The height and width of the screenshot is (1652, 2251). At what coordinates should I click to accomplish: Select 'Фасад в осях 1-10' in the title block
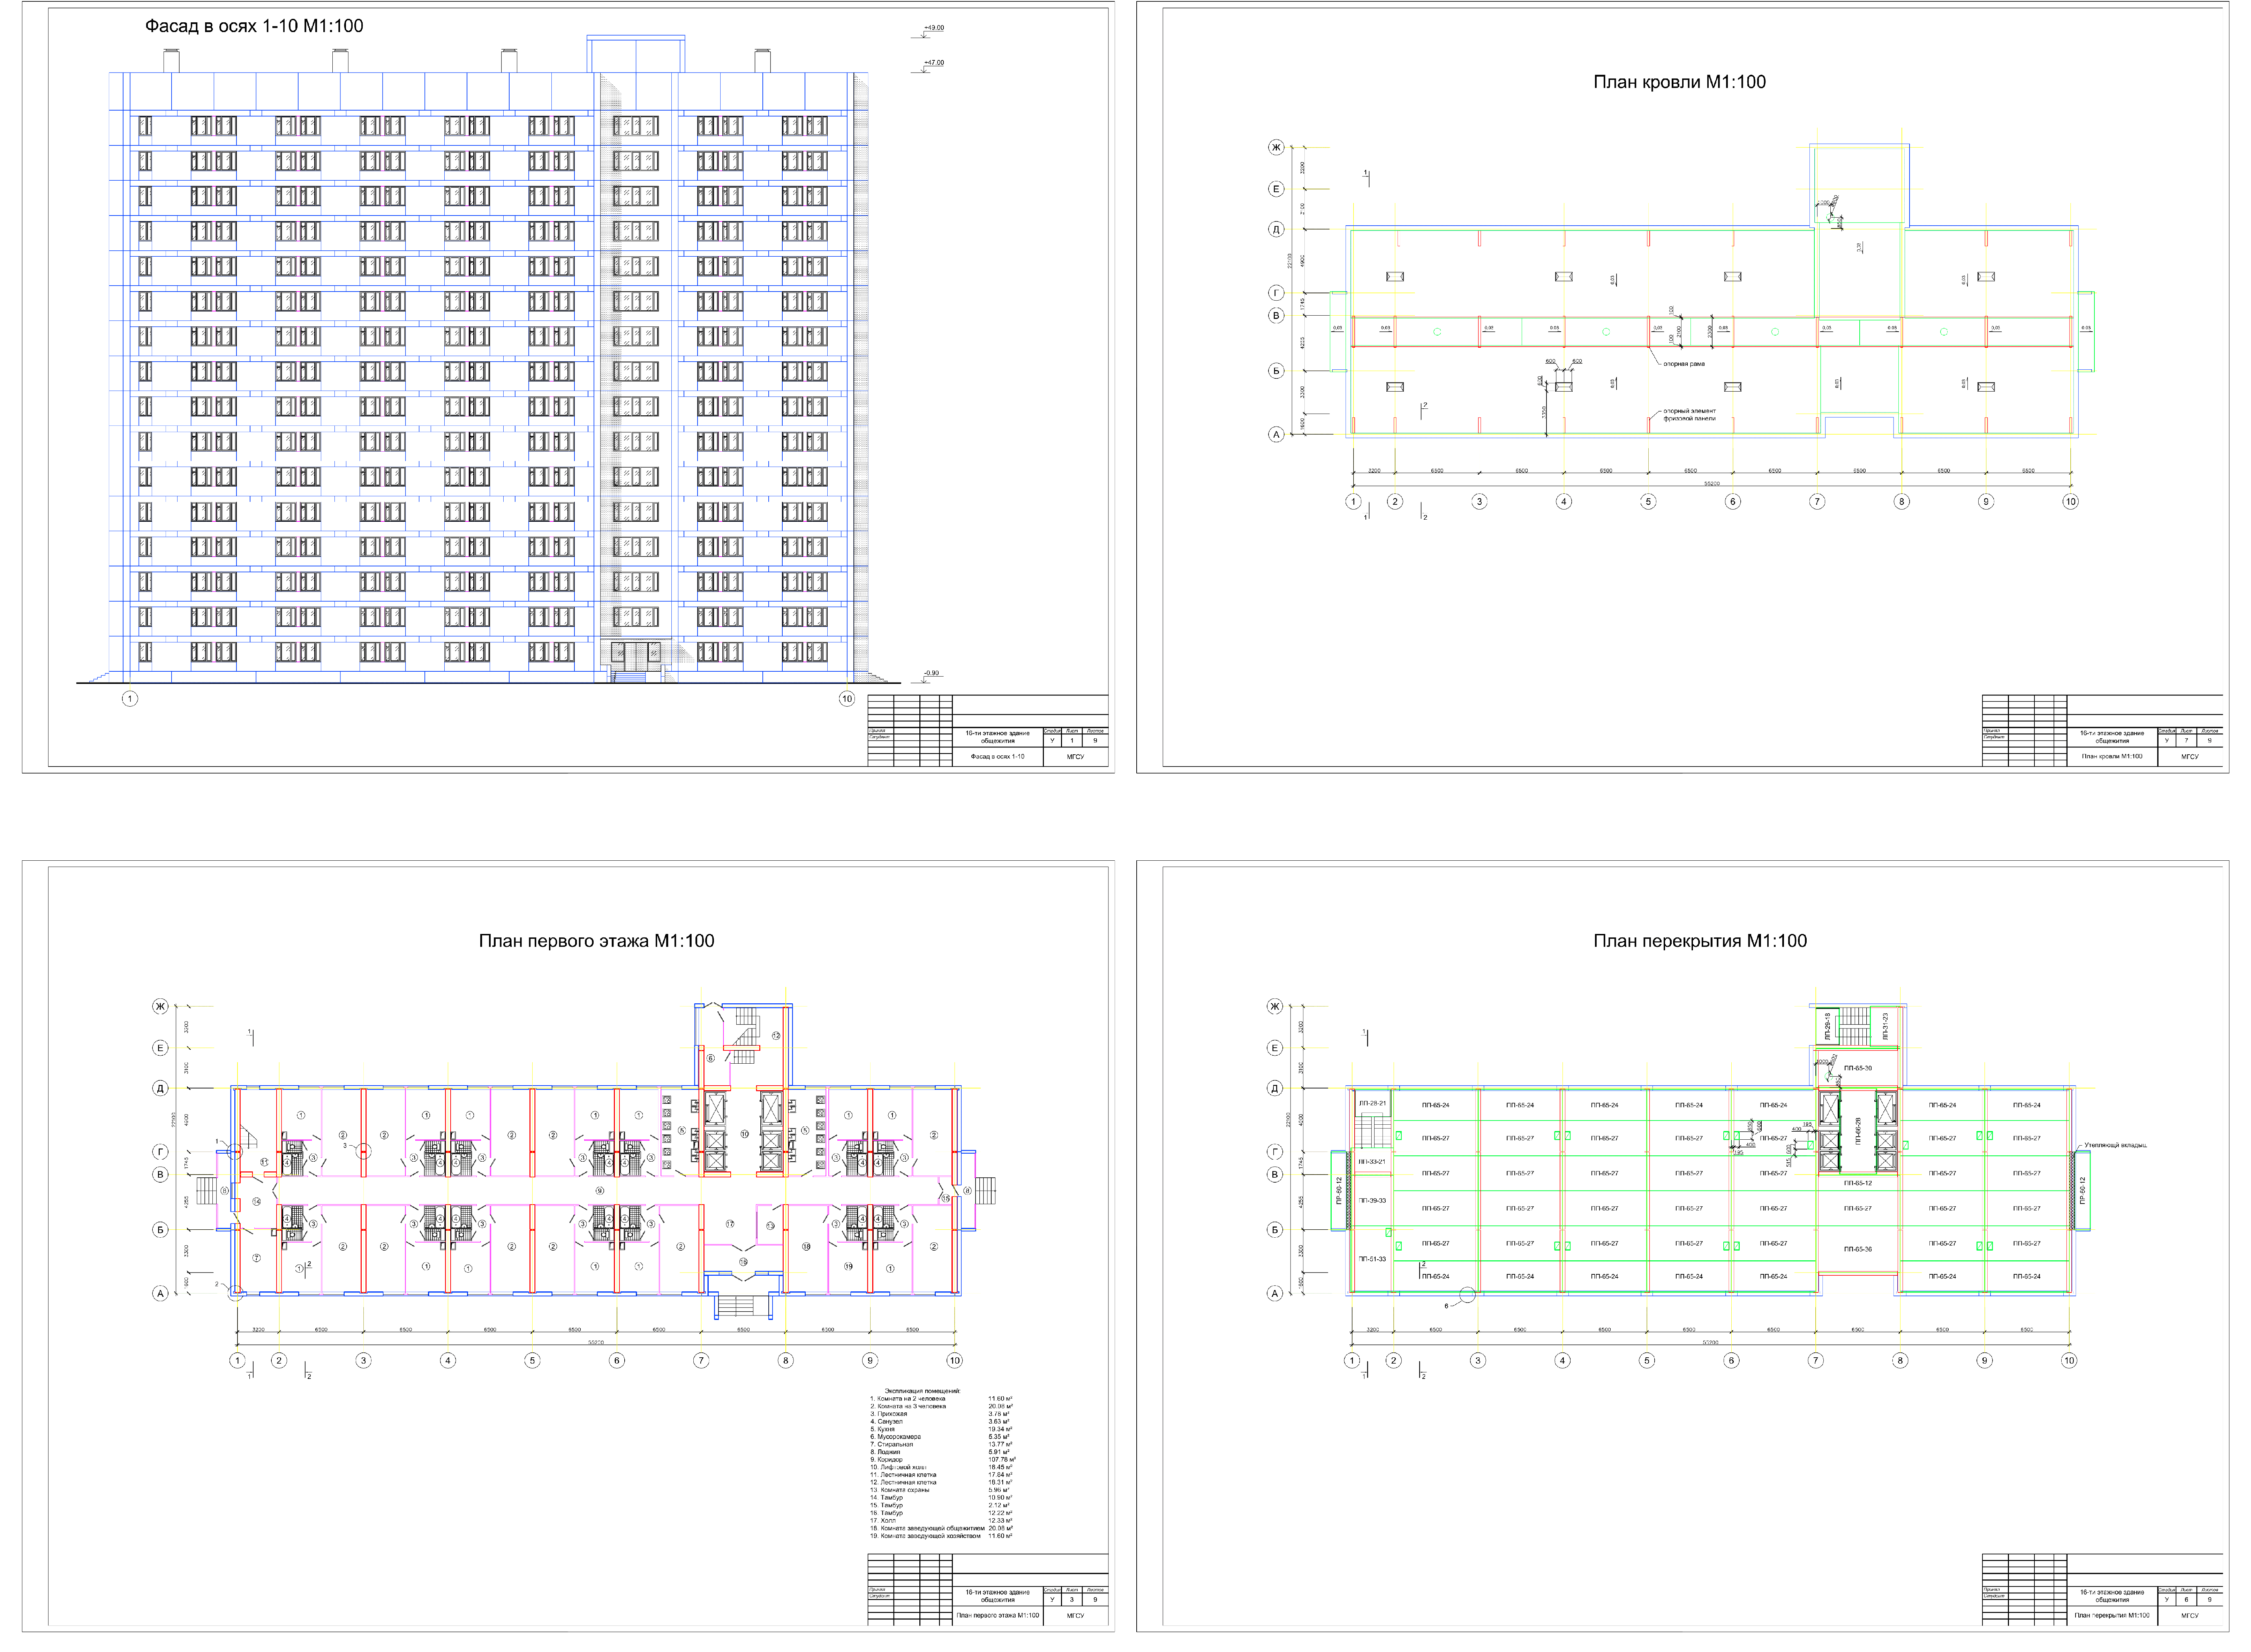[997, 757]
